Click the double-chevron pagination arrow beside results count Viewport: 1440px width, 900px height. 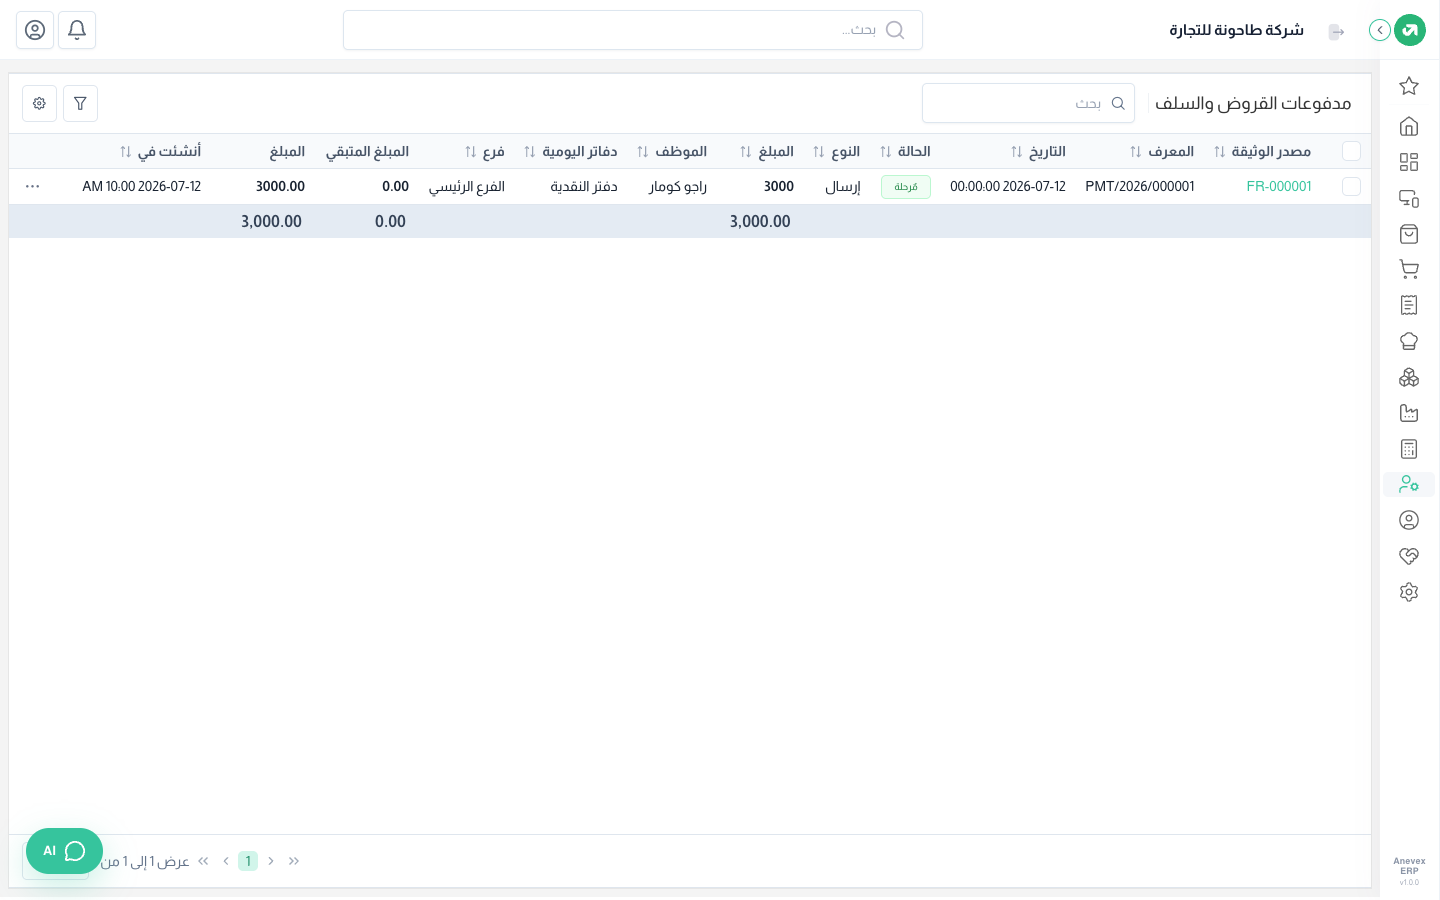[x=204, y=861]
